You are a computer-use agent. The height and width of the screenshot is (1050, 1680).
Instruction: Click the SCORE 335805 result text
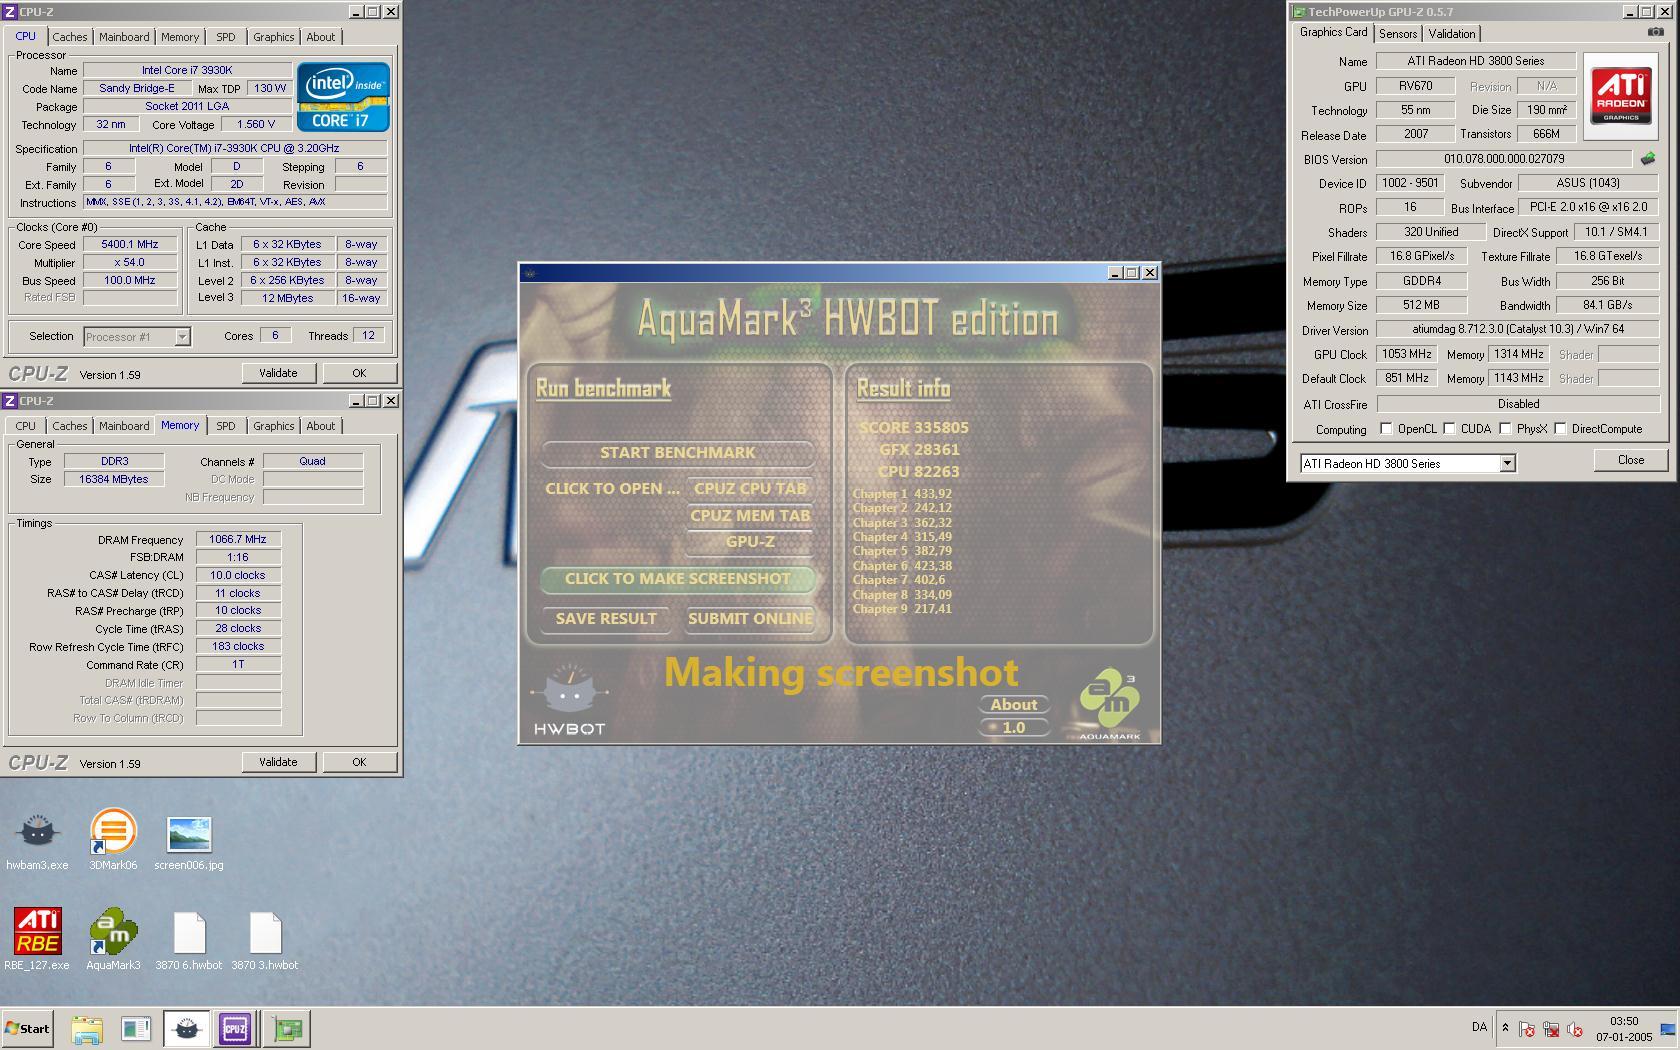coord(914,428)
